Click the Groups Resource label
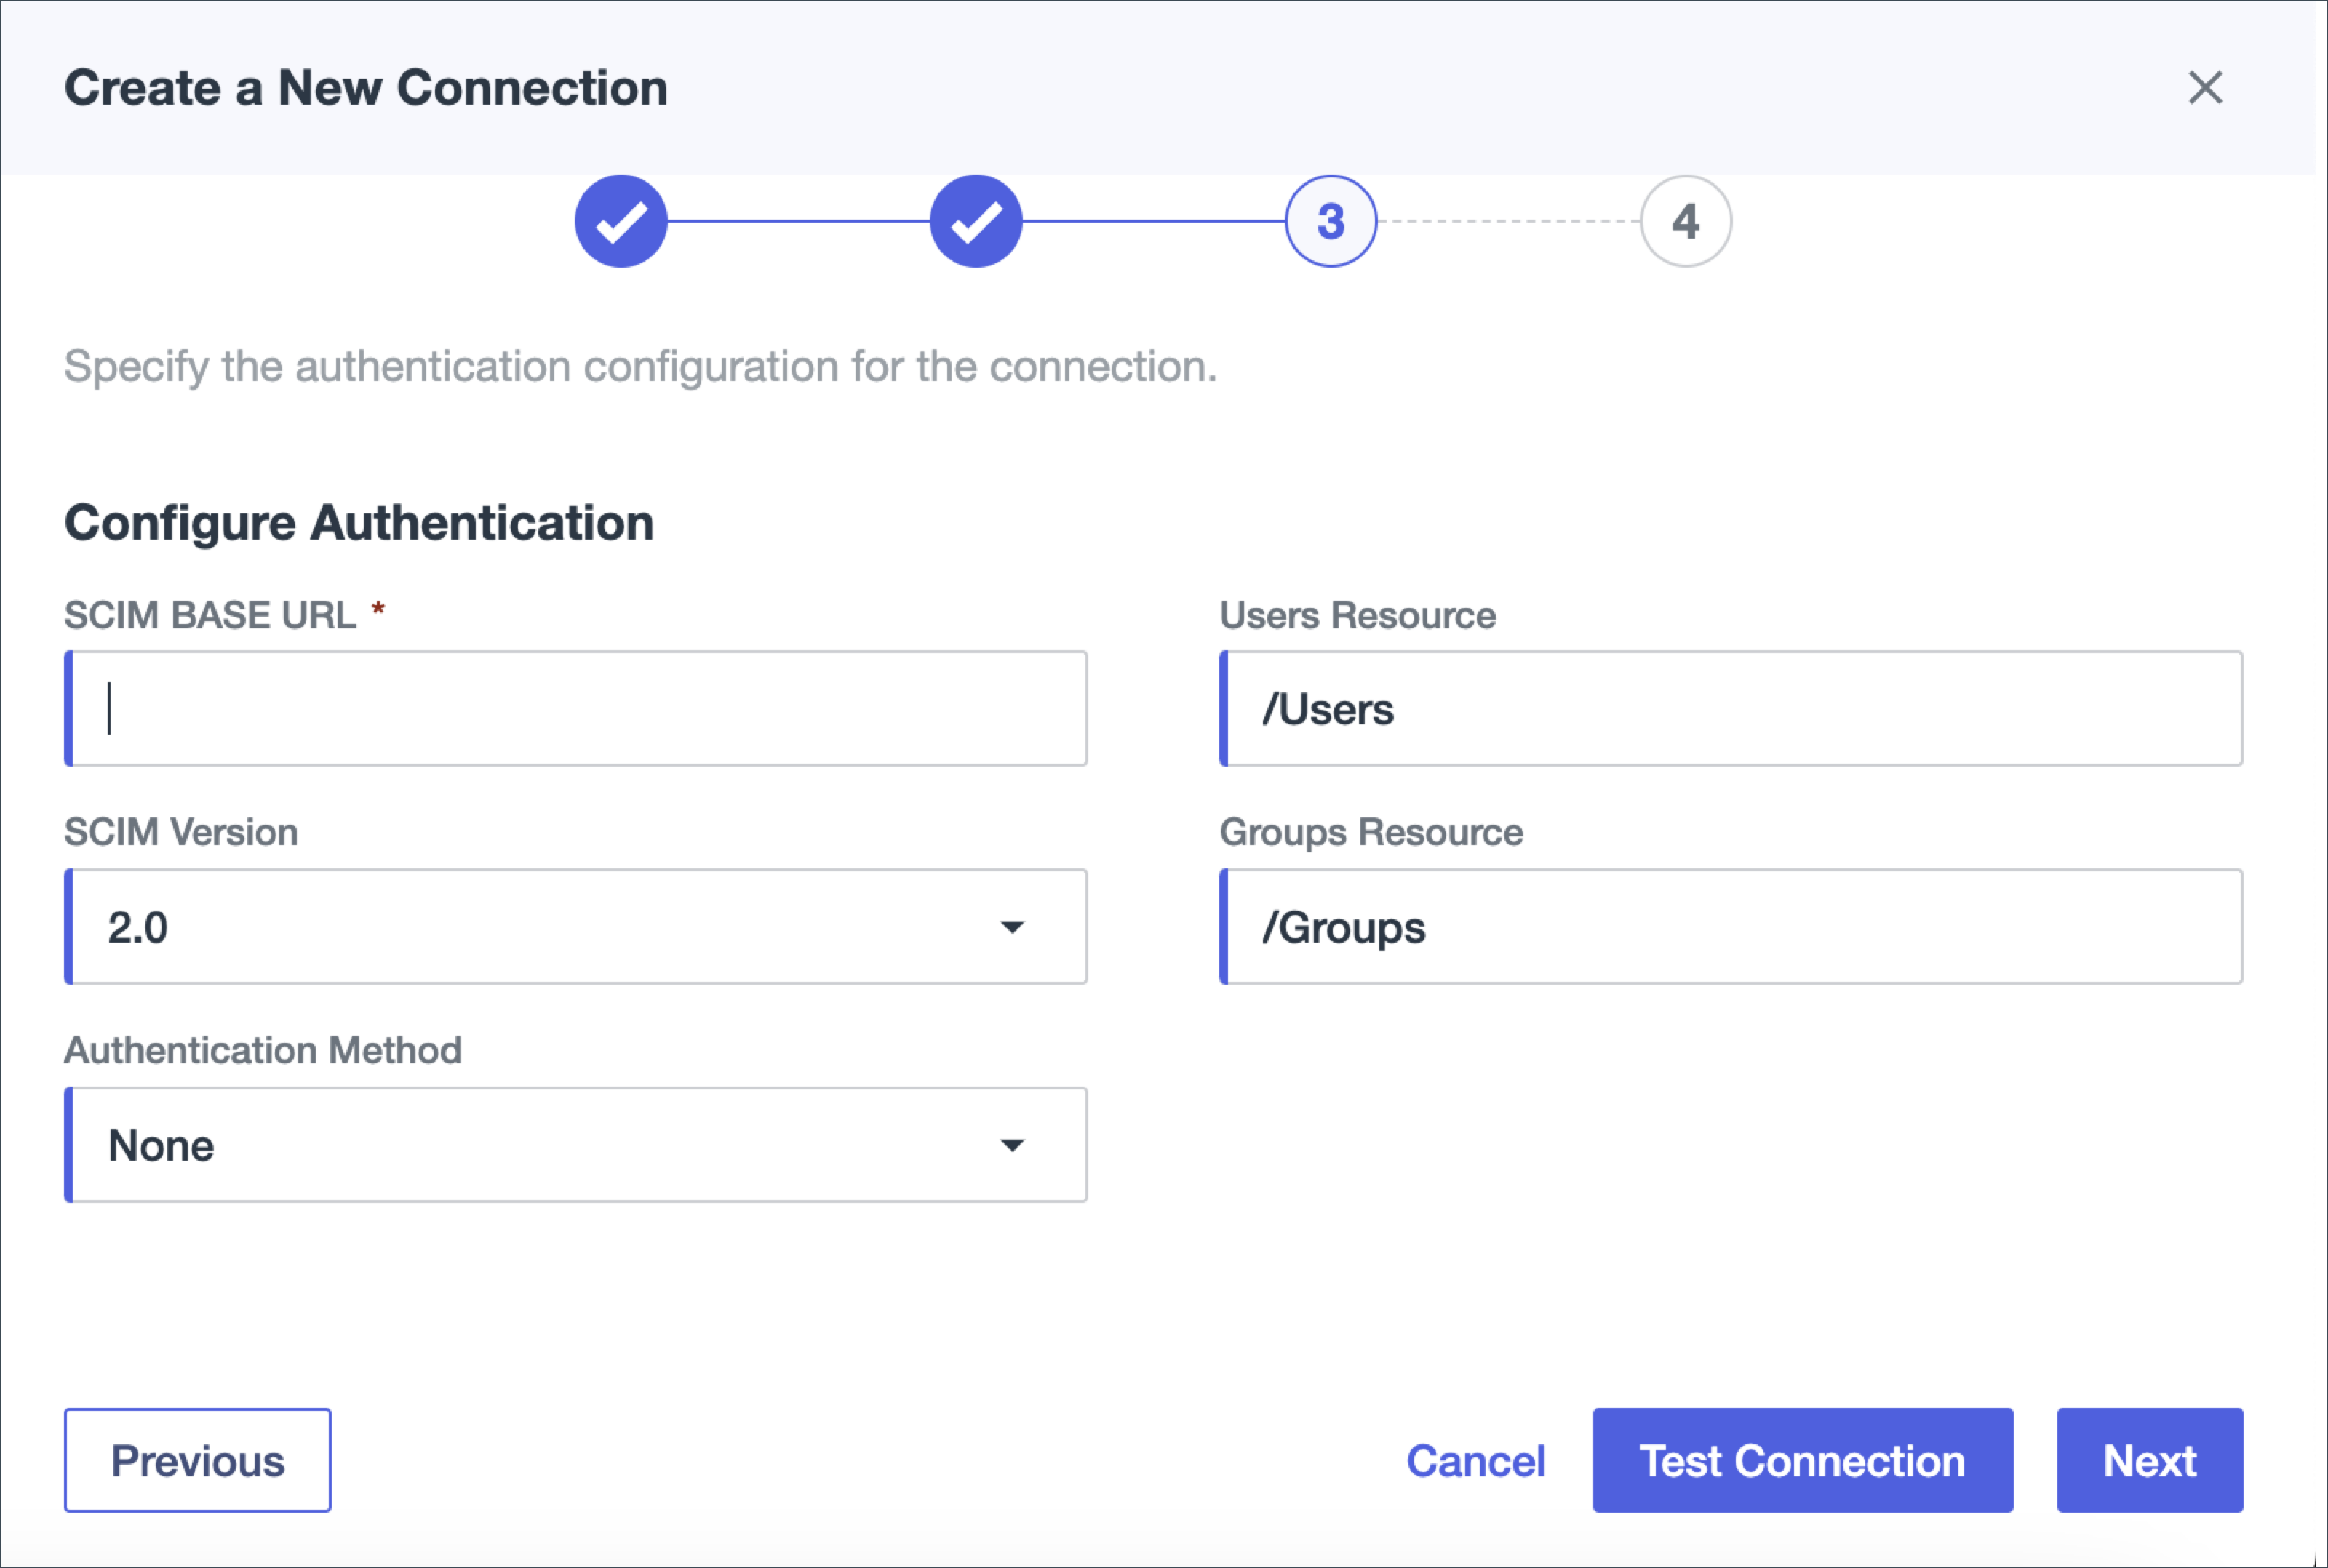2328x1568 pixels. click(x=1370, y=832)
